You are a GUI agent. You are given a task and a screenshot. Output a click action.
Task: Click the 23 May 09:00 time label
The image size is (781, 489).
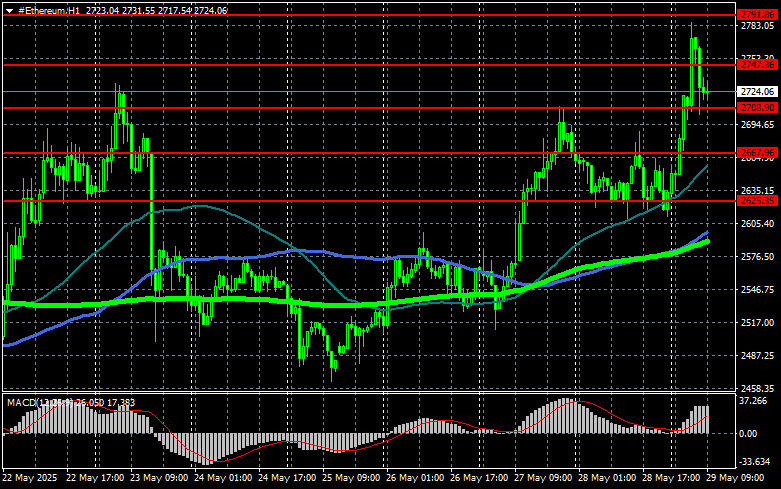pyautogui.click(x=159, y=478)
